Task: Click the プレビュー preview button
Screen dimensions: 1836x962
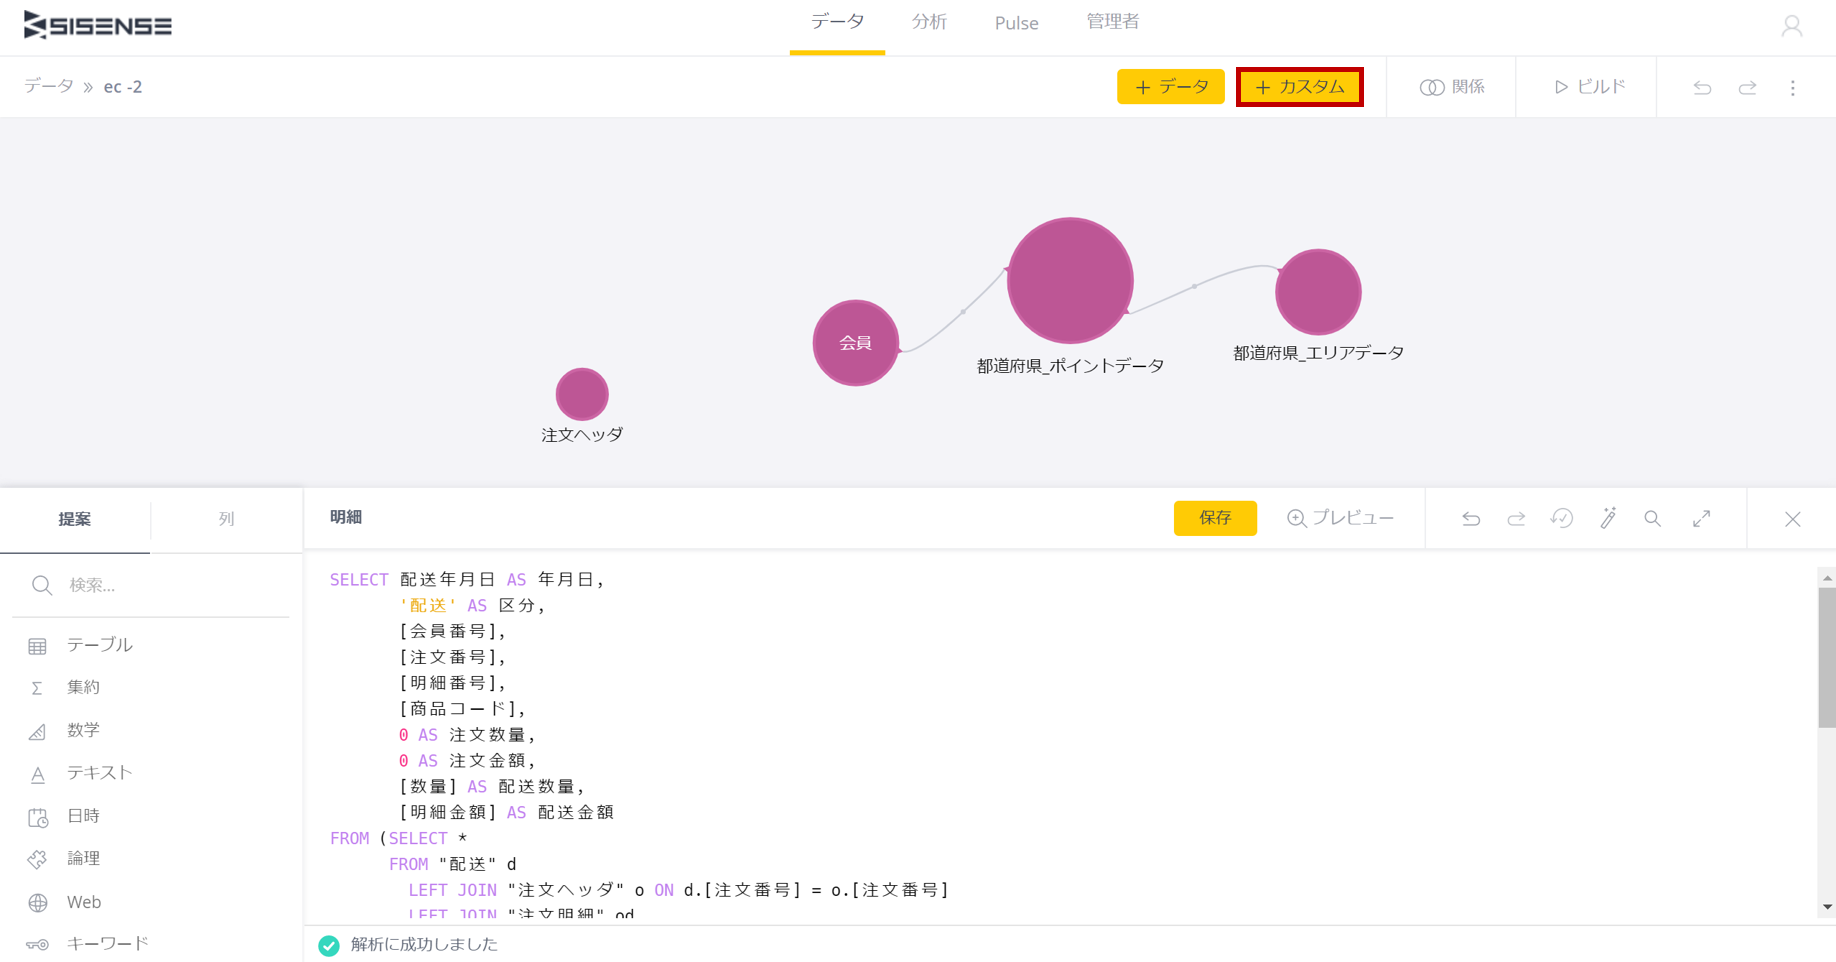Action: pos(1340,518)
